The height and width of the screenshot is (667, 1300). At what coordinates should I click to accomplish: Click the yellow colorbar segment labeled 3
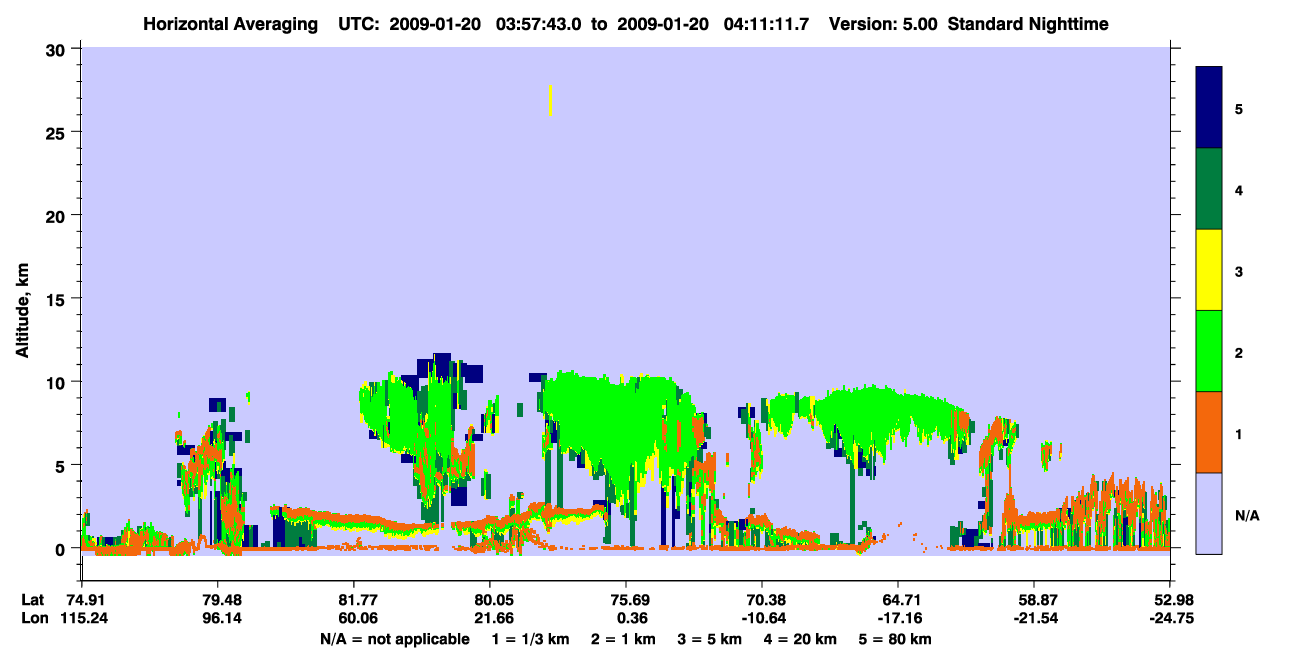pos(1209,270)
